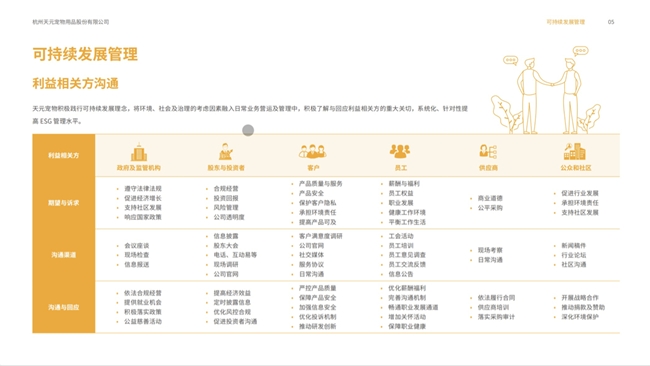This screenshot has width=650, height=366.
Task: Click the public and community buildings icon
Action: 575,151
